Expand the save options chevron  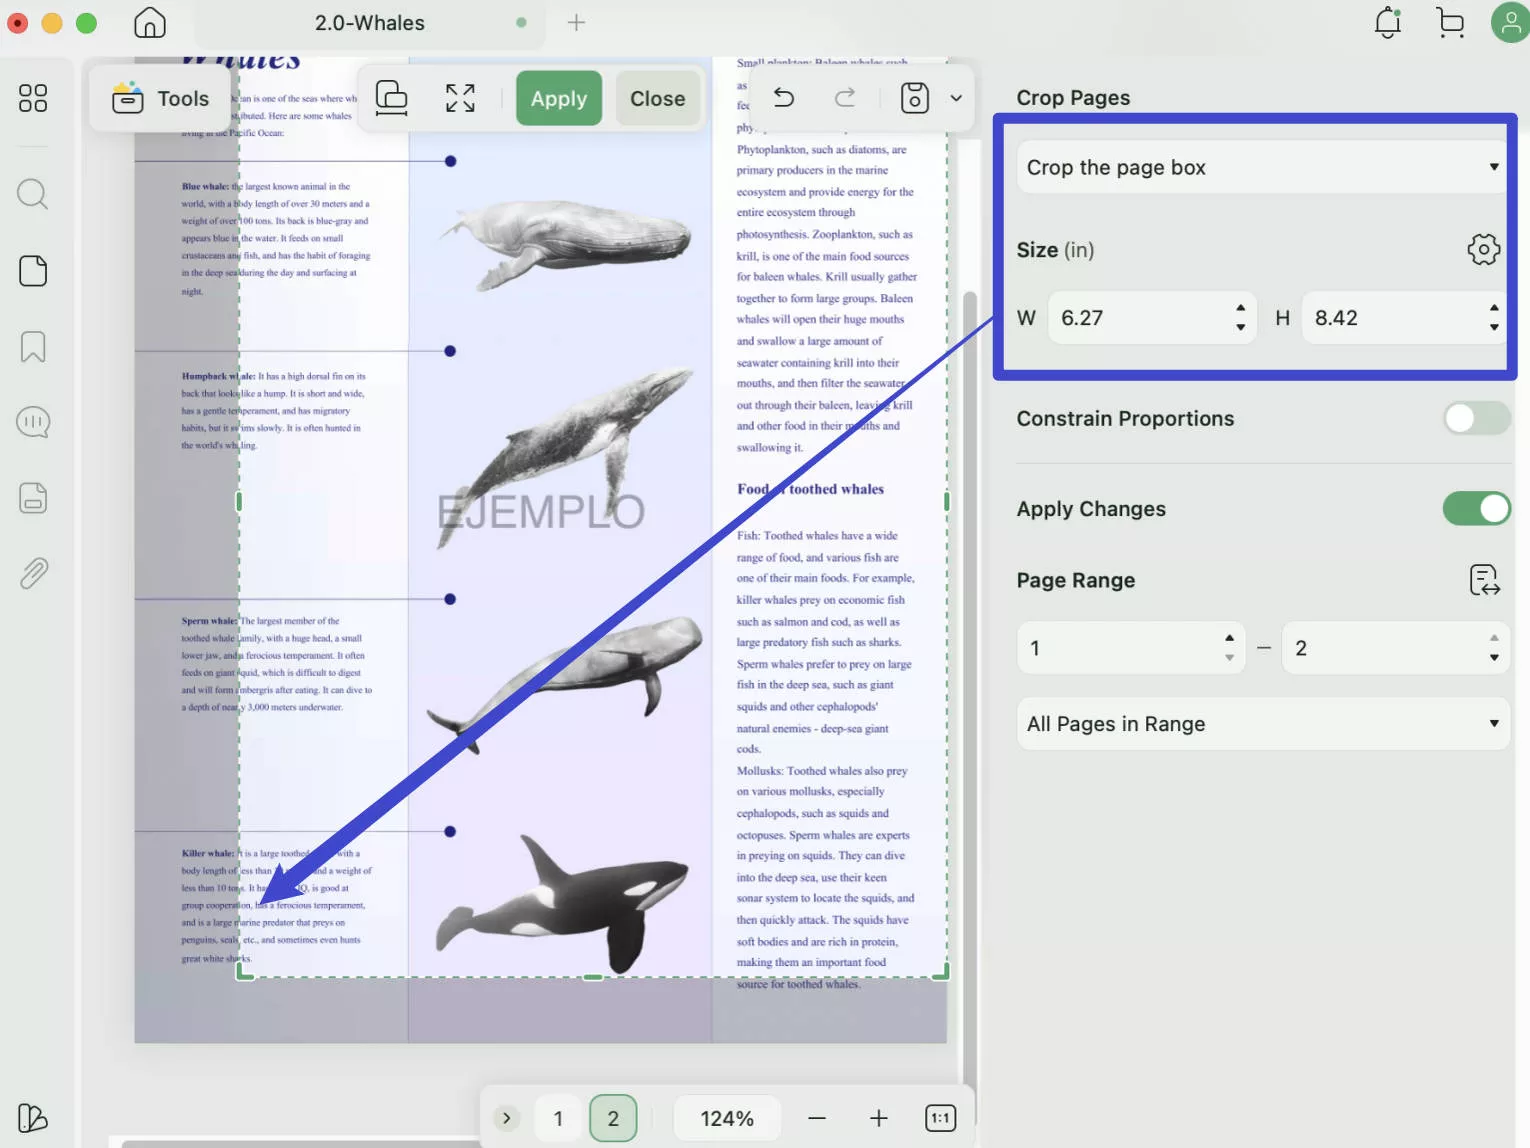point(956,98)
